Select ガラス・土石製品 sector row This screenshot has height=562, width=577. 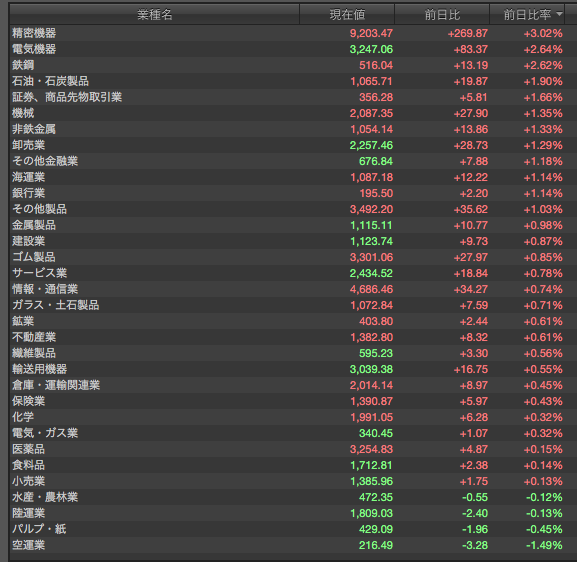click(x=293, y=305)
